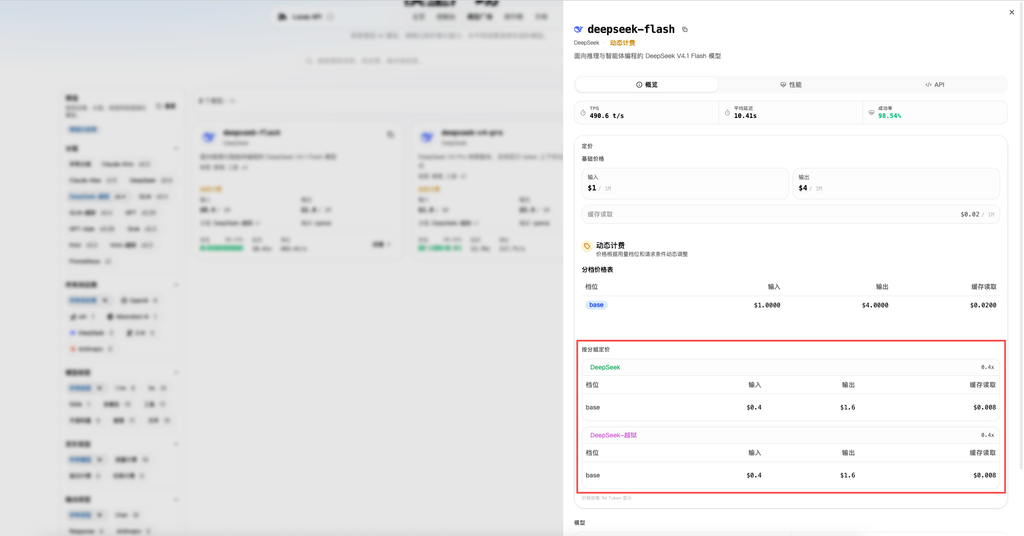The image size is (1024, 536).
Task: Select $0.008 cache price in DeepSeek-越狱 group
Action: (x=984, y=475)
